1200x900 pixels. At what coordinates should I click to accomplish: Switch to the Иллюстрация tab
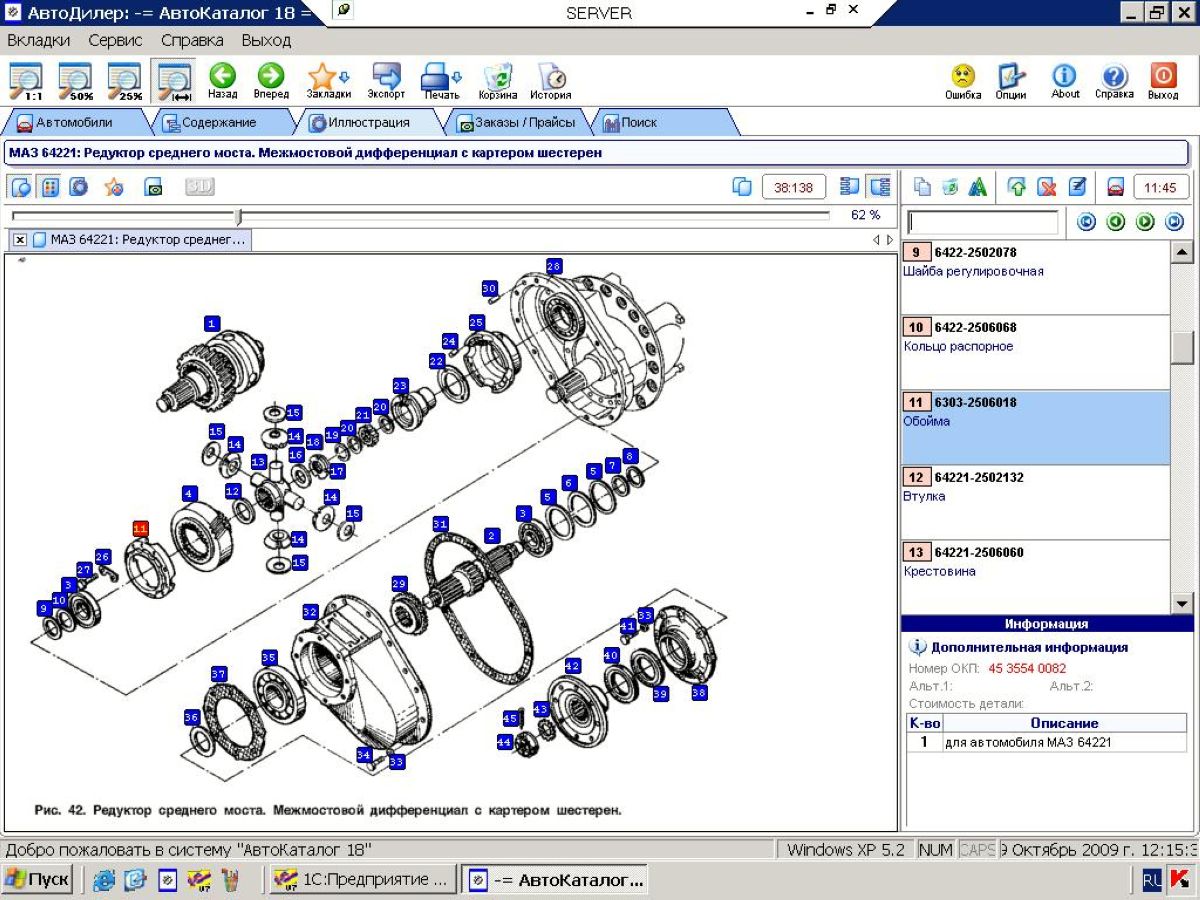pyautogui.click(x=368, y=123)
